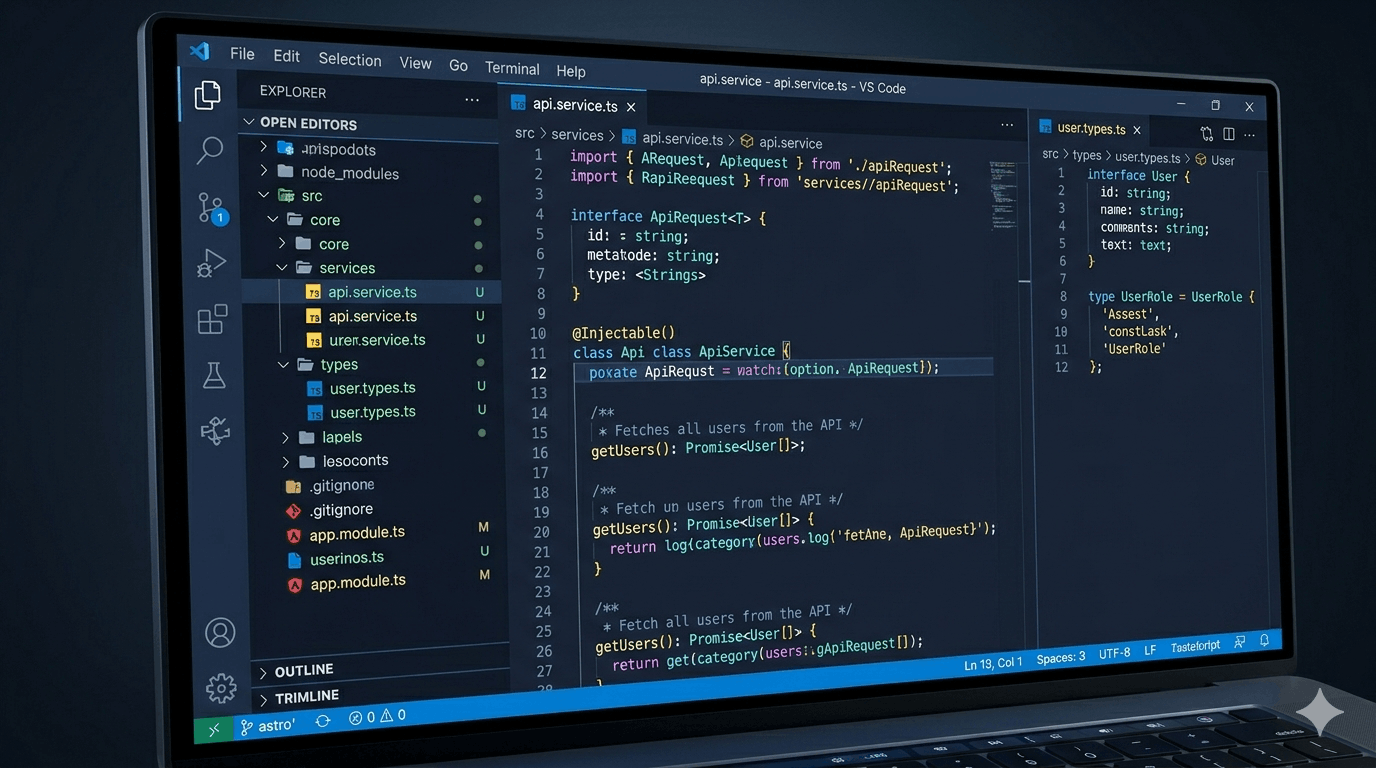The image size is (1376, 768).
Task: Click the split editor icon beside user.types.ts
Action: 1228,133
